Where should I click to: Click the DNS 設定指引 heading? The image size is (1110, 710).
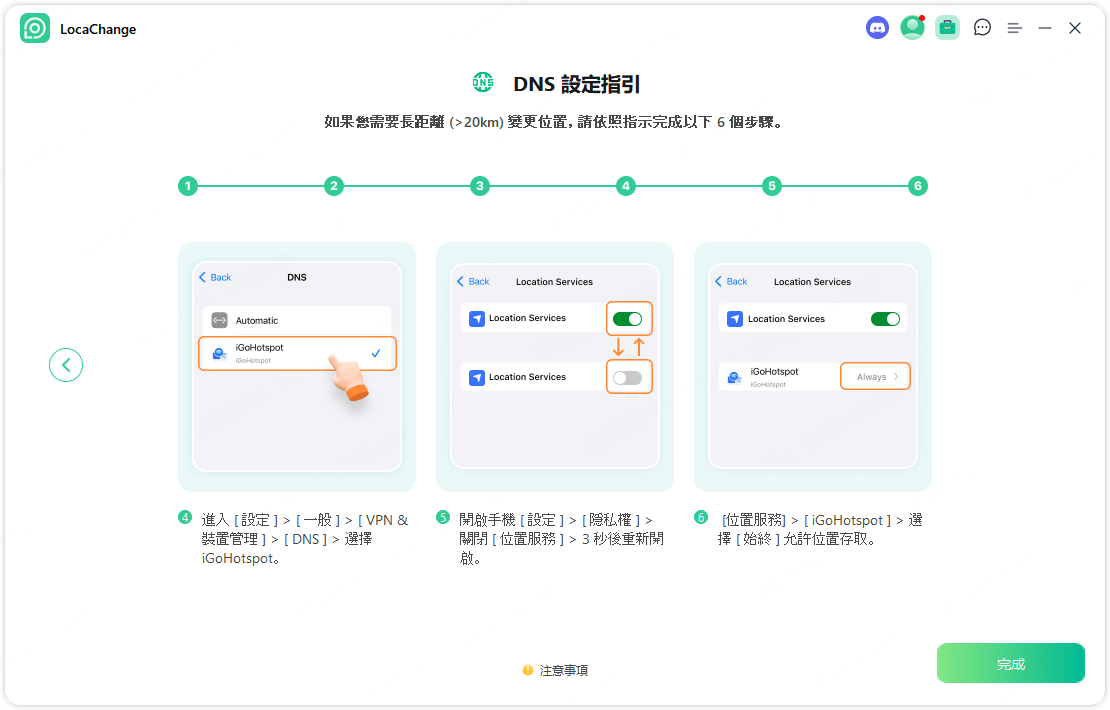[x=576, y=84]
